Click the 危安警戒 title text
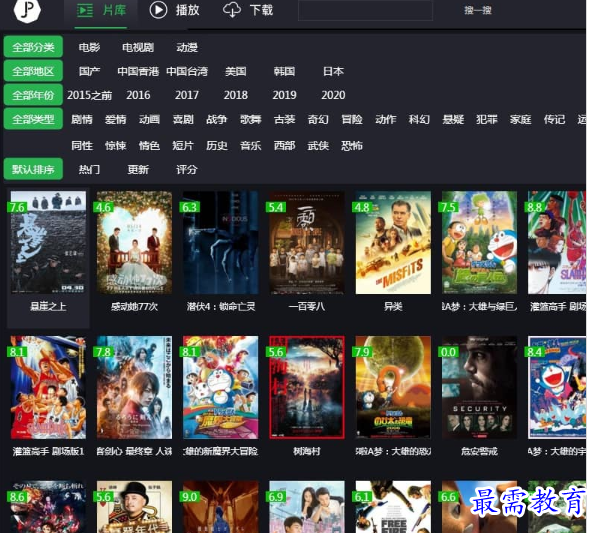Screen dimensions: 594x533 [479, 452]
